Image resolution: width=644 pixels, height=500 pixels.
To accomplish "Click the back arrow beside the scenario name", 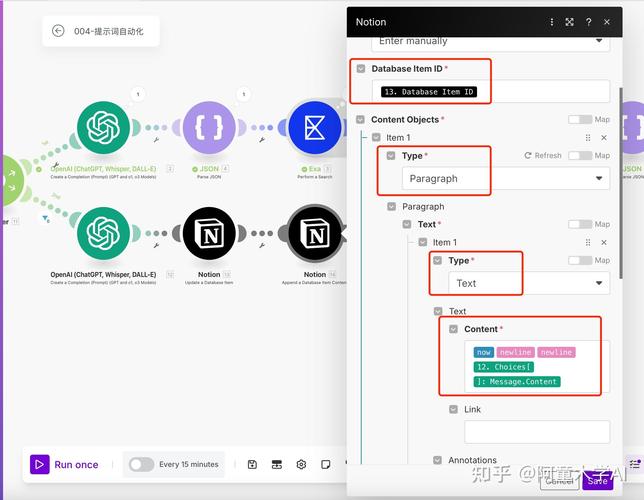I will point(58,31).
